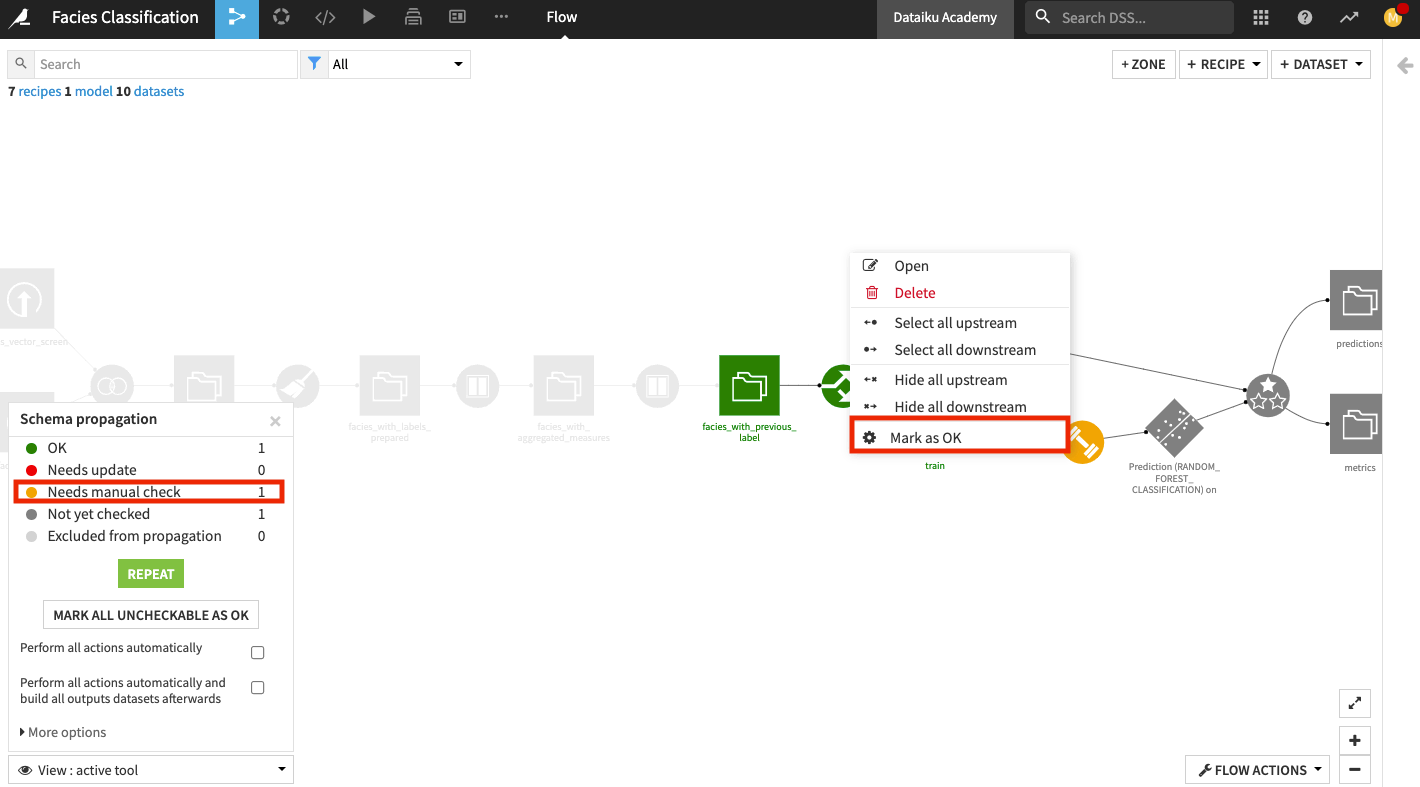1420x787 pixels.
Task: Enable Perform all actions automatically checkbox
Action: click(x=257, y=653)
